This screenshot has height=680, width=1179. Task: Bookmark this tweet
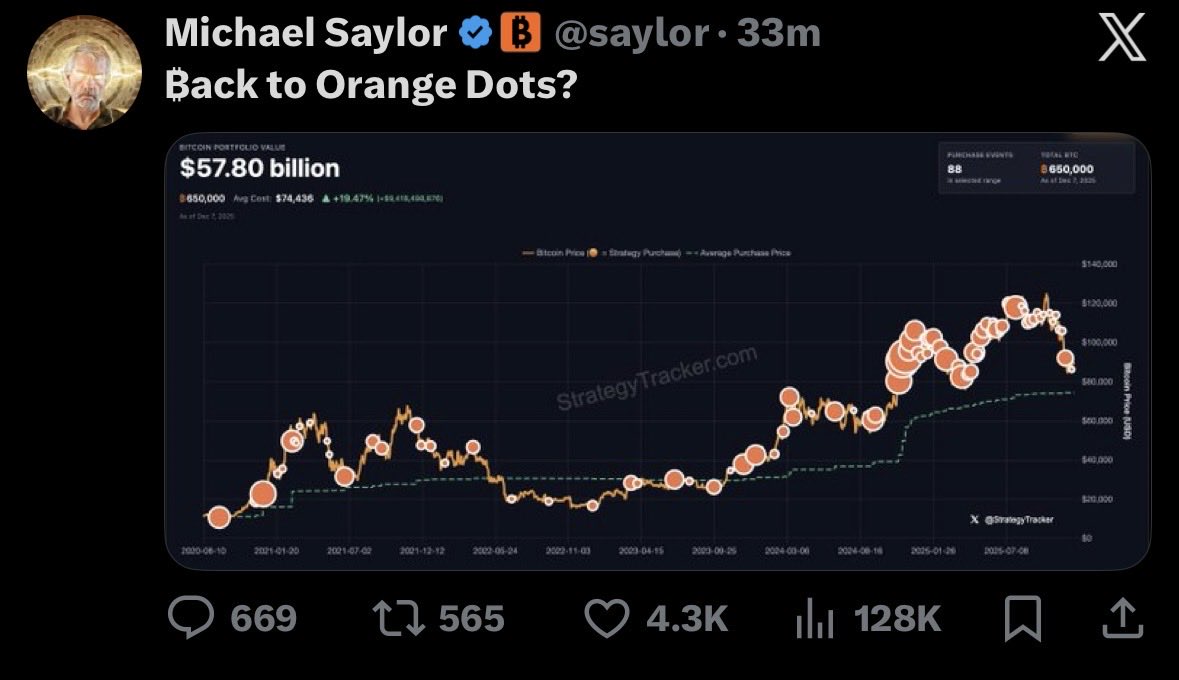[x=1023, y=617]
